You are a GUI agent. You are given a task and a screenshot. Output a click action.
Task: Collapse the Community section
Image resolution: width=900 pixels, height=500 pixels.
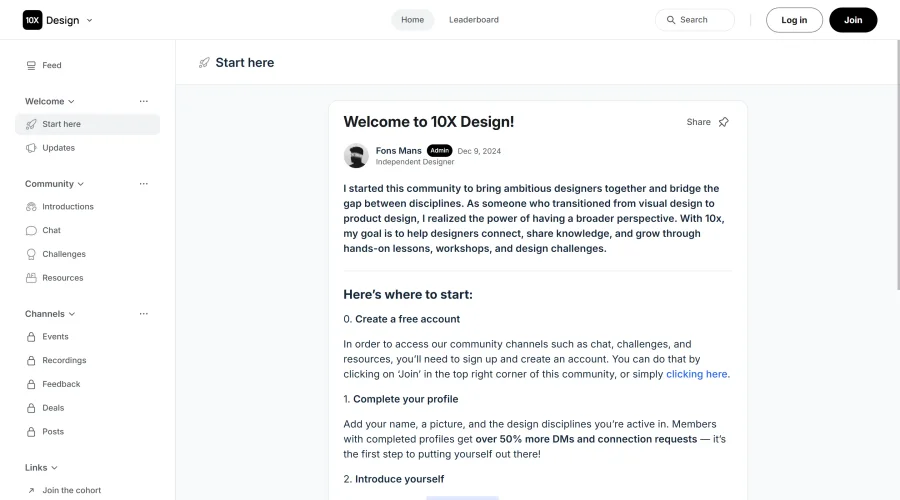coord(54,184)
